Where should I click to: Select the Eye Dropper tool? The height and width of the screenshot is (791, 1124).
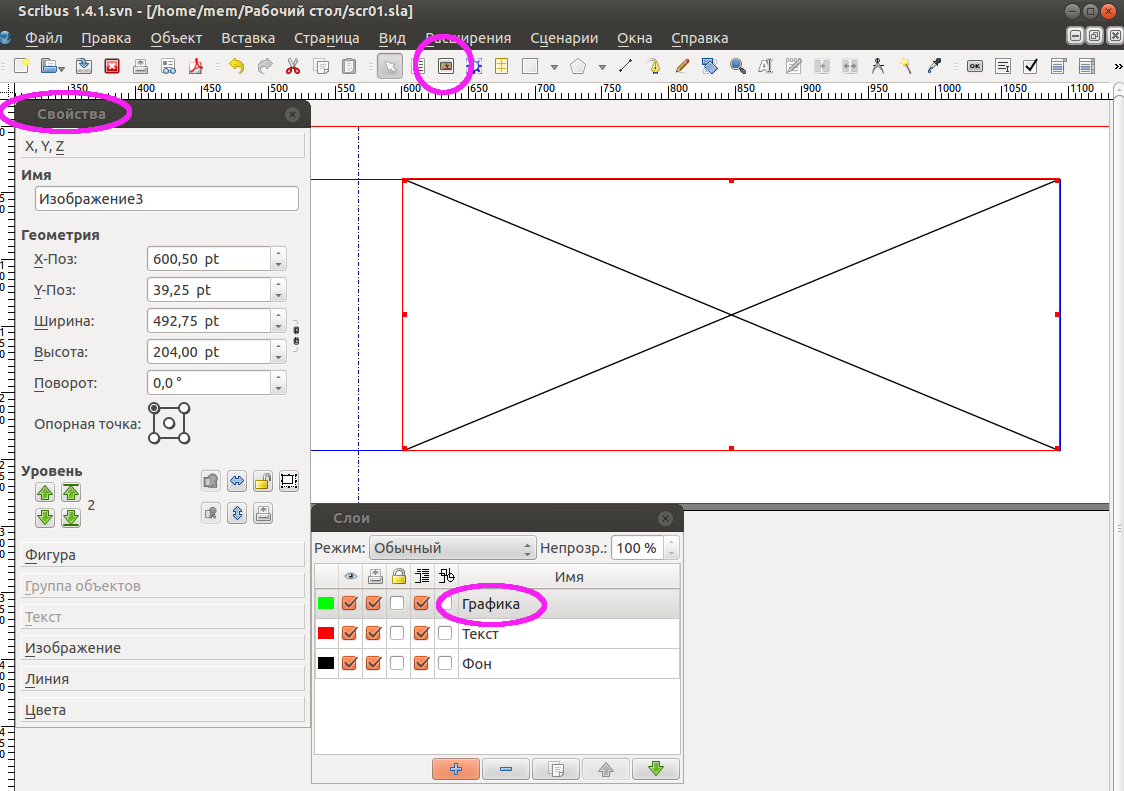tap(934, 67)
